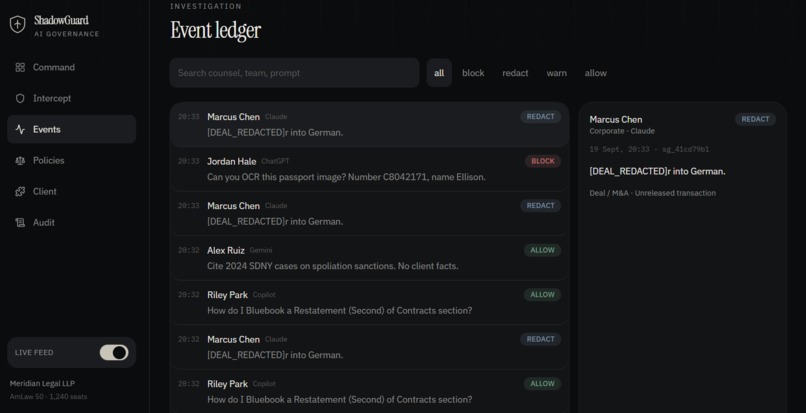Click the detail panel's '[DEAL_REDACTED]r into German.' text
Image resolution: width=806 pixels, height=413 pixels.
[x=657, y=171]
